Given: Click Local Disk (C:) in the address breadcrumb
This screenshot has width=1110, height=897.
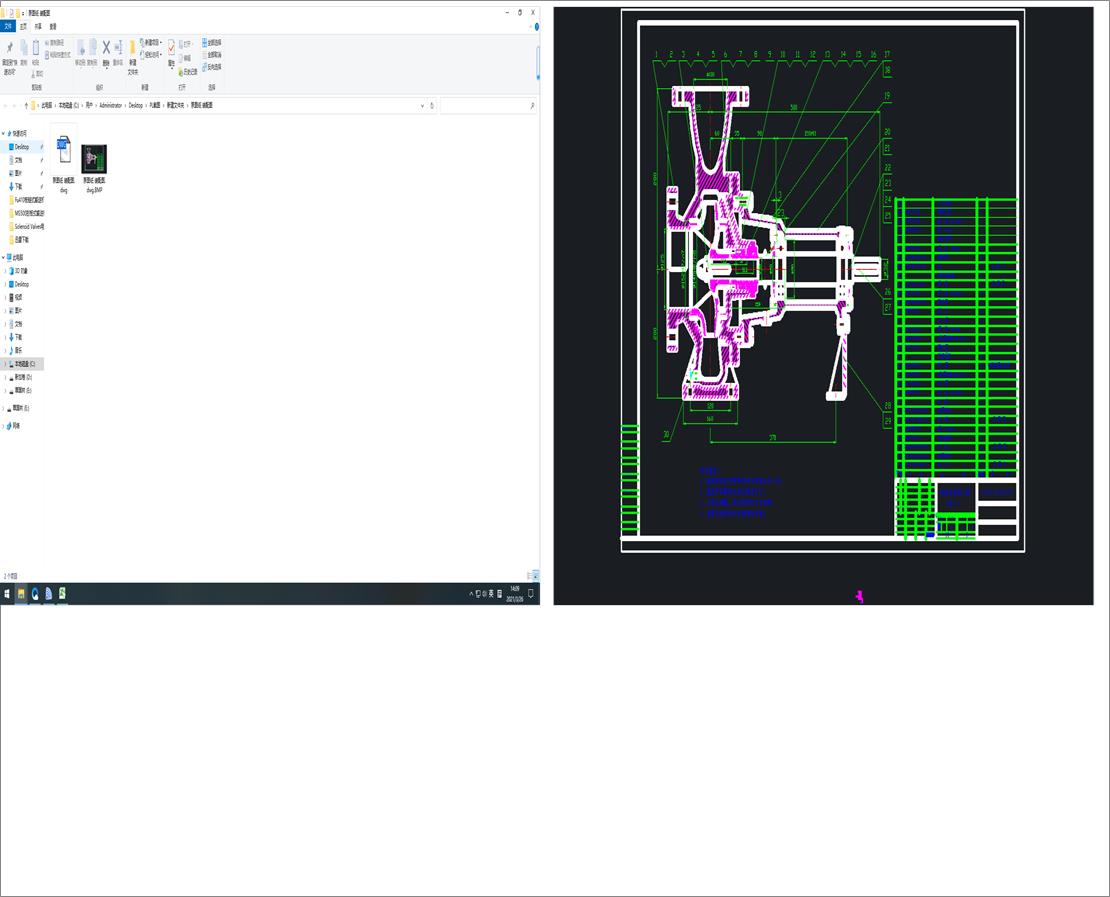Looking at the screenshot, I should click(69, 105).
